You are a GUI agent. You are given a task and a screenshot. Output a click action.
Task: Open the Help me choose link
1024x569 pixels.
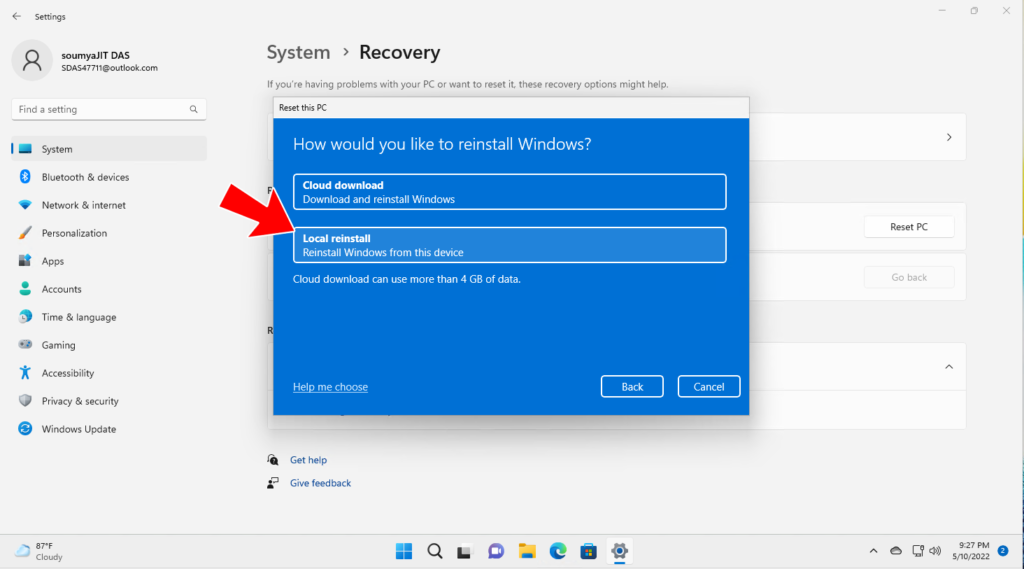[x=330, y=387]
